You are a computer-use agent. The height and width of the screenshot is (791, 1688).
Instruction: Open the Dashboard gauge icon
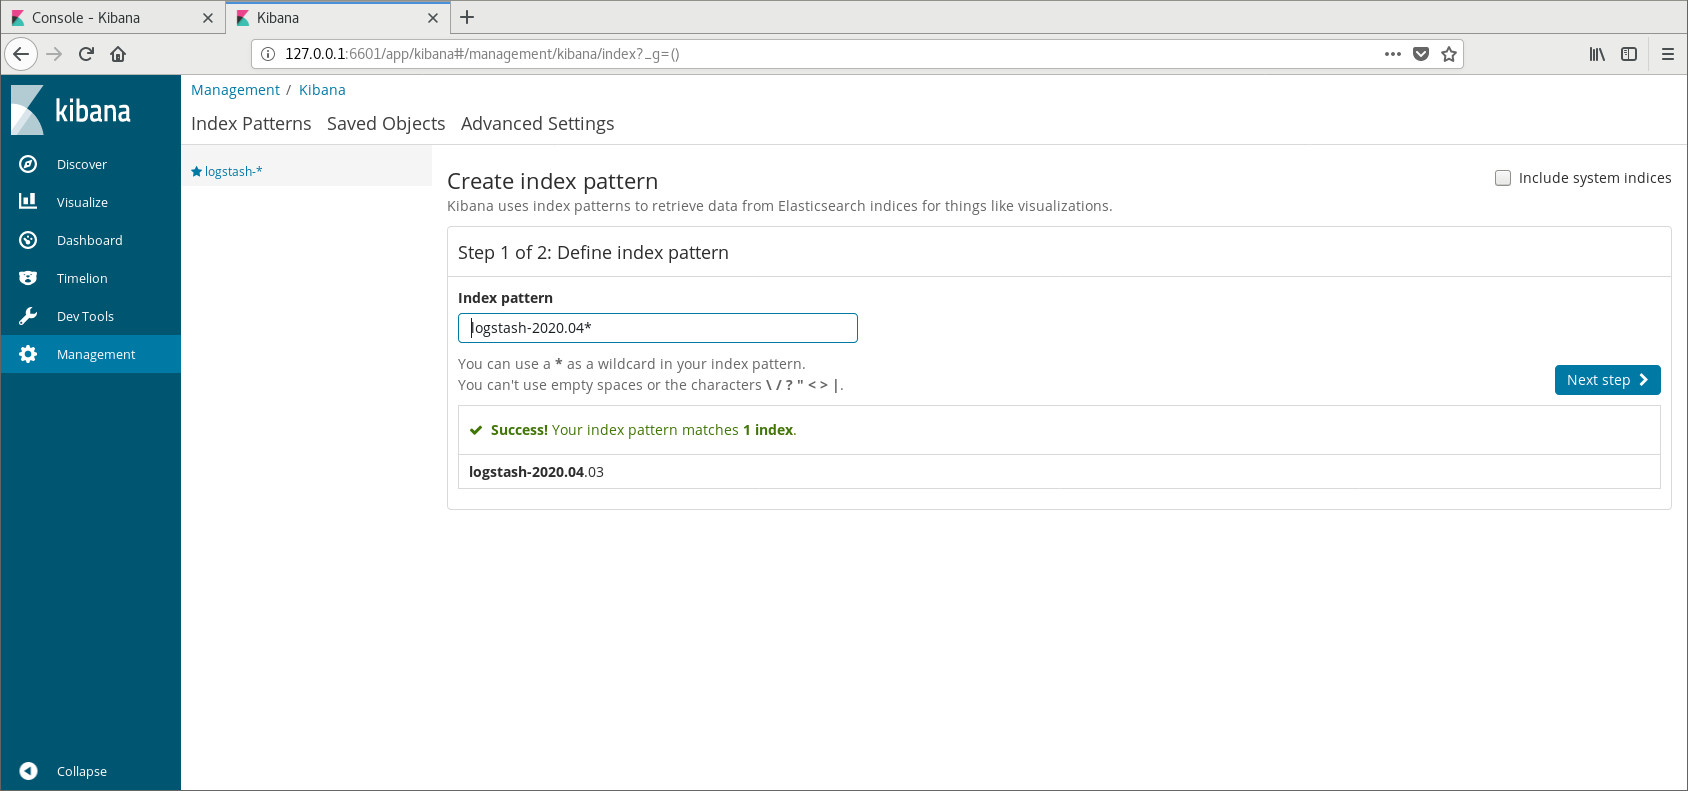(x=28, y=240)
